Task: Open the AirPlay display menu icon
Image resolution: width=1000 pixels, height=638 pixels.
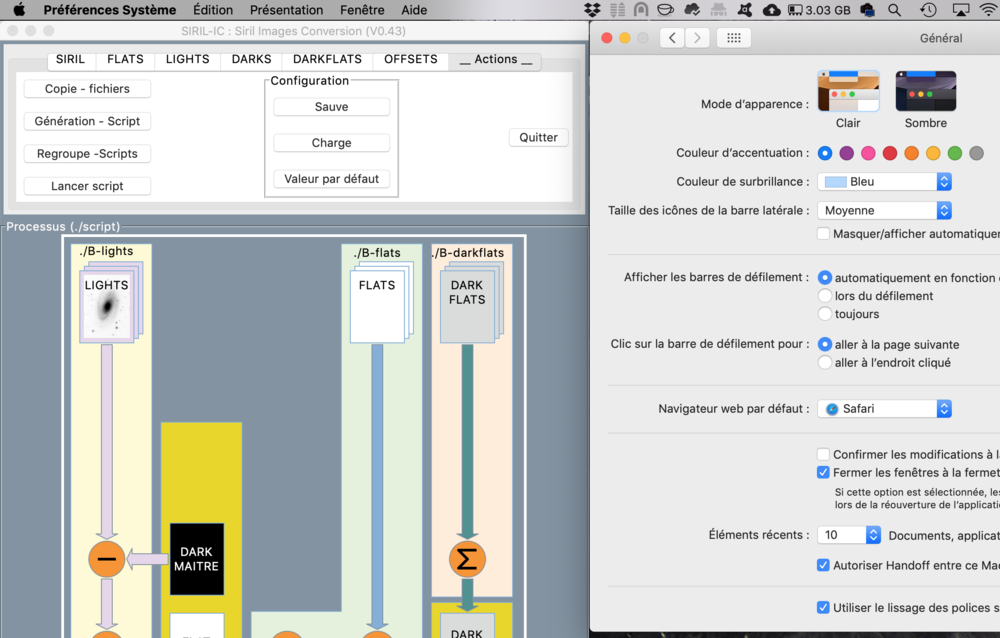Action: pos(960,10)
